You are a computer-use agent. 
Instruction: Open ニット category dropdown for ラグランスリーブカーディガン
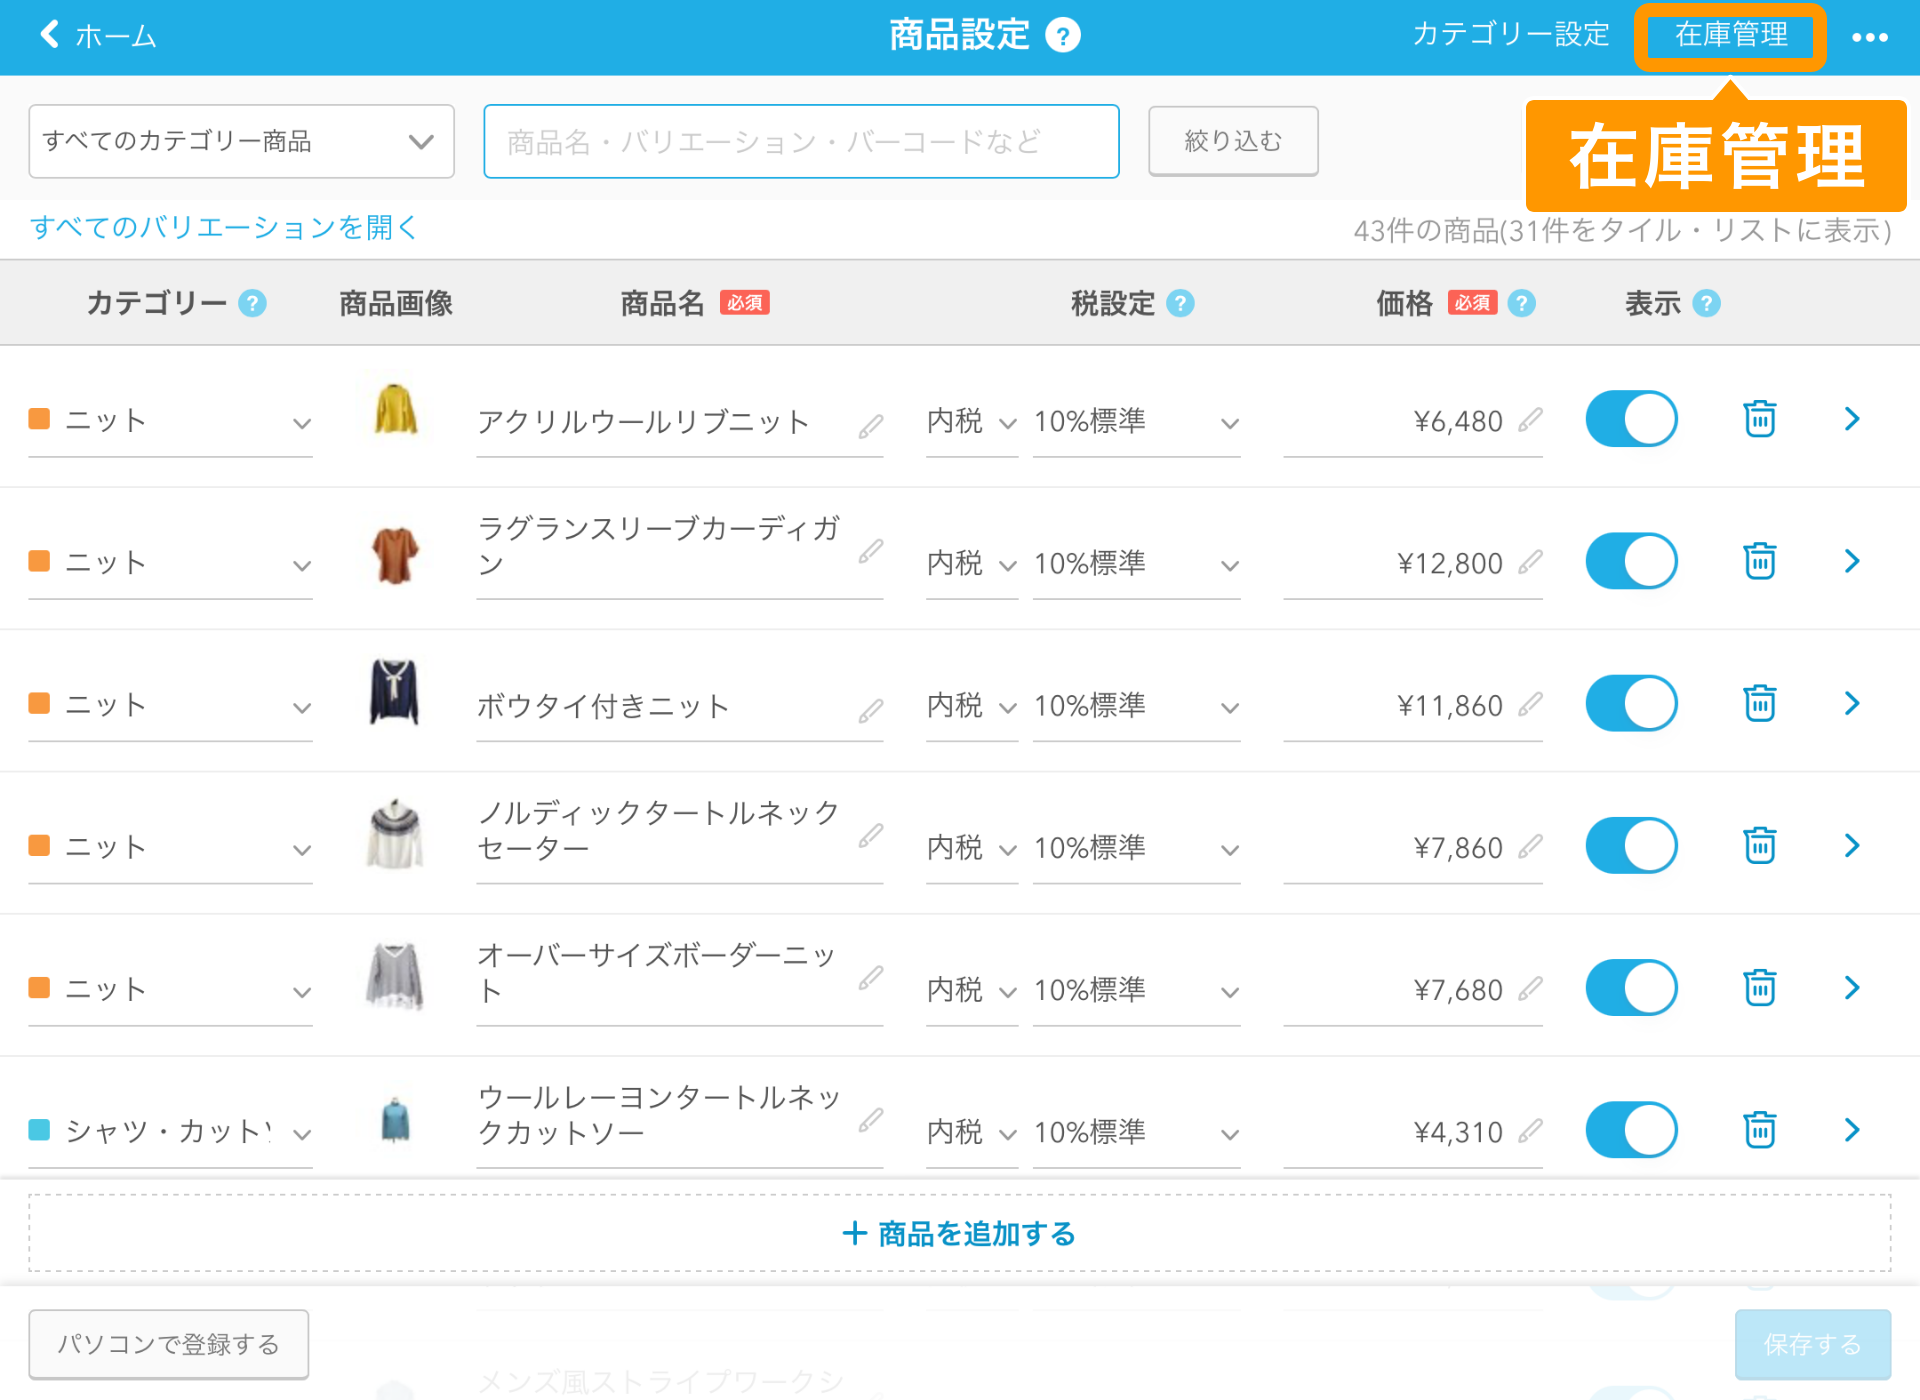(170, 564)
